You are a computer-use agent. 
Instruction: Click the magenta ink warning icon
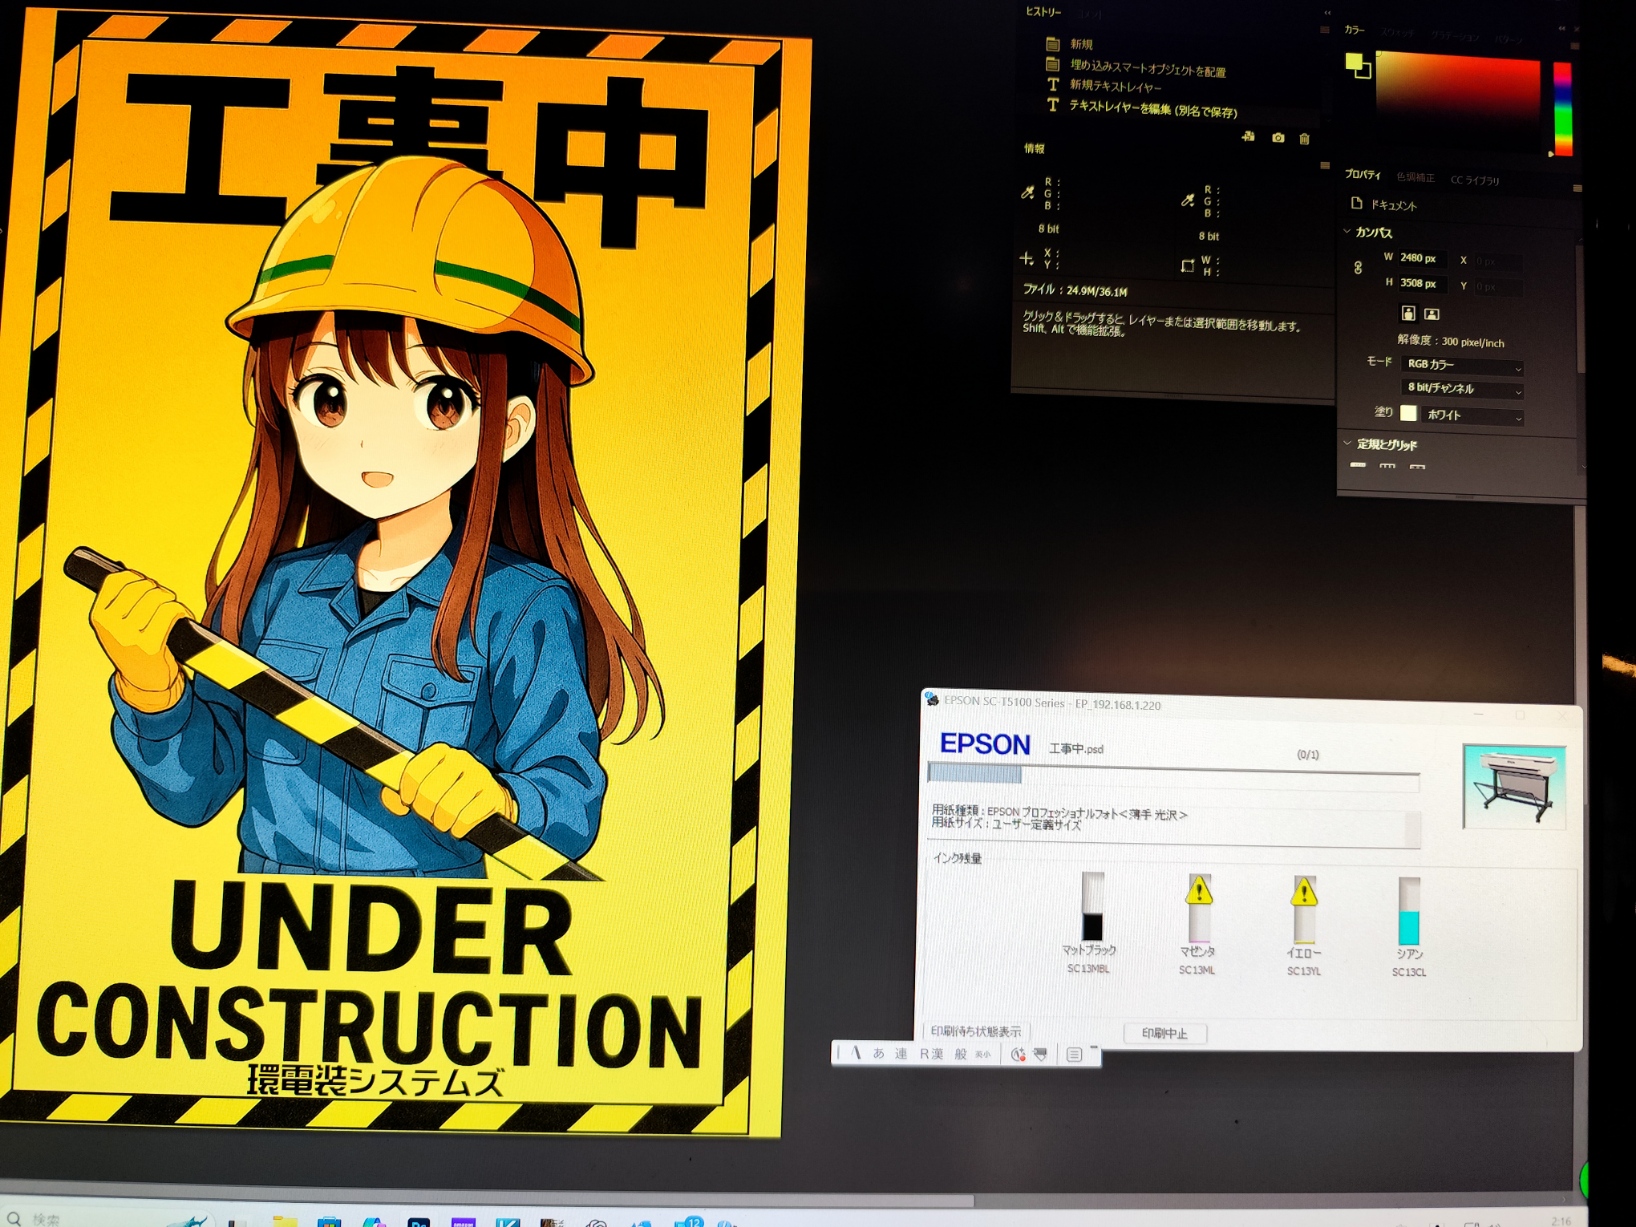click(1199, 890)
